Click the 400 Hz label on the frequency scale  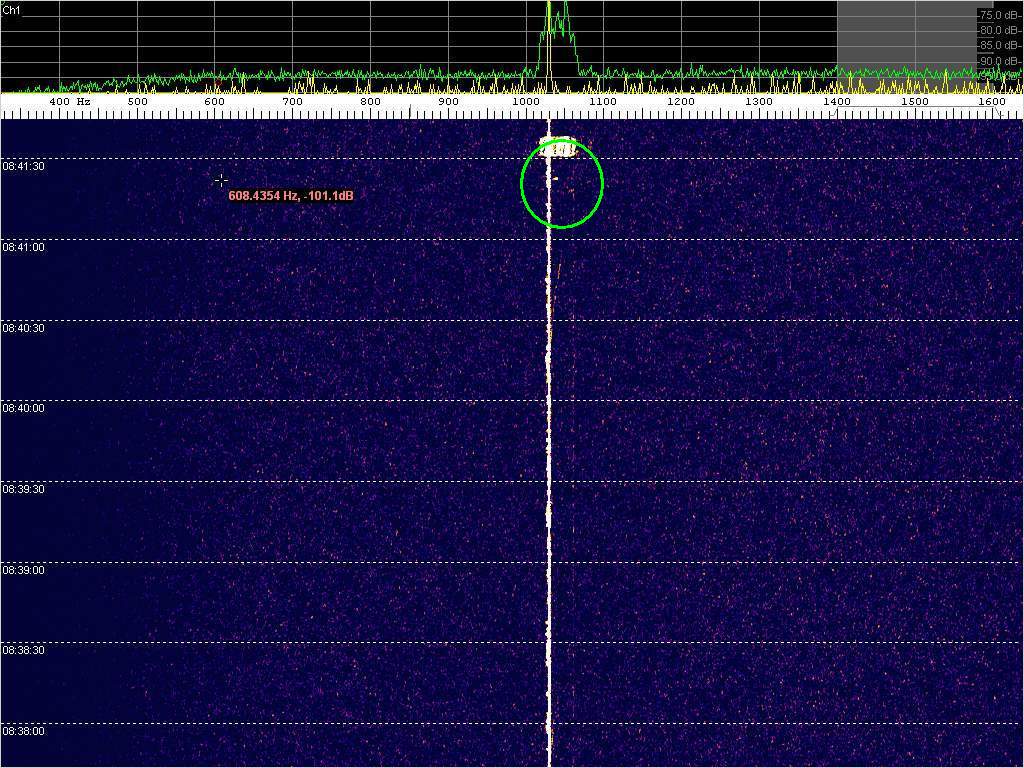tap(69, 102)
